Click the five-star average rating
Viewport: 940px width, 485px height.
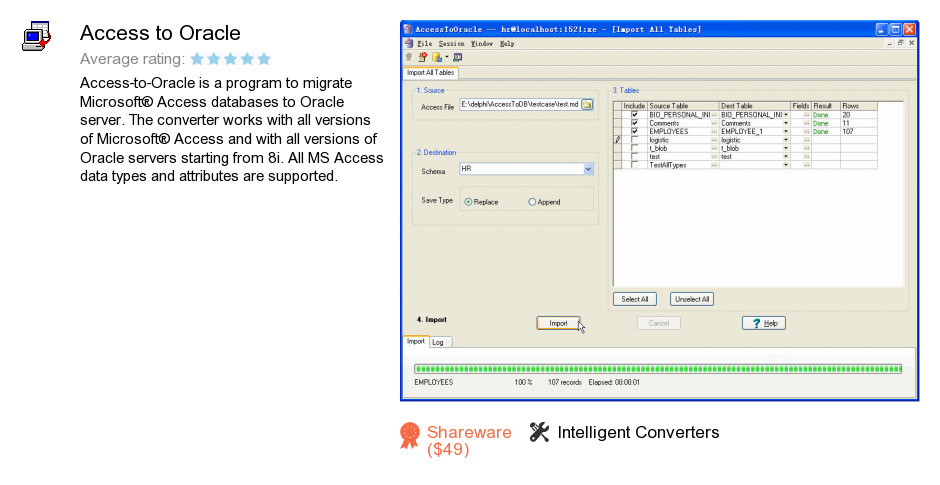point(231,59)
